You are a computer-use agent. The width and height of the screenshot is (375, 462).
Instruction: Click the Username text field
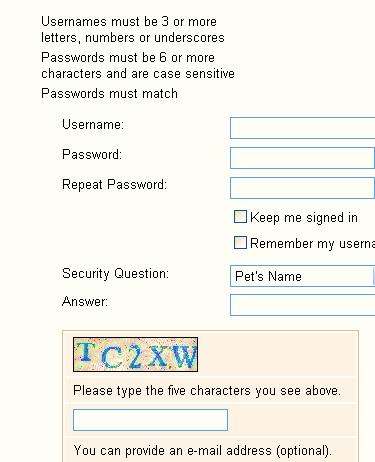point(302,128)
